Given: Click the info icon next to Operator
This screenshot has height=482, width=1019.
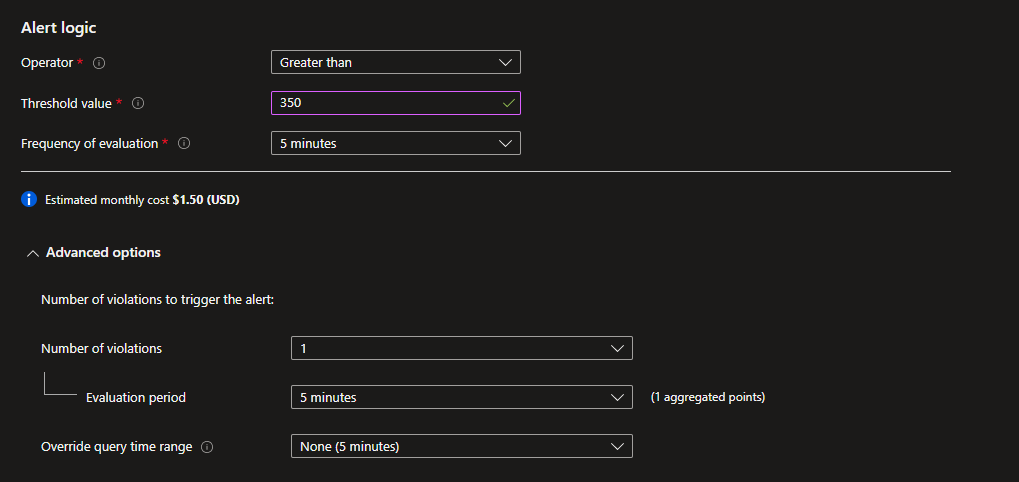Looking at the screenshot, I should 99,63.
